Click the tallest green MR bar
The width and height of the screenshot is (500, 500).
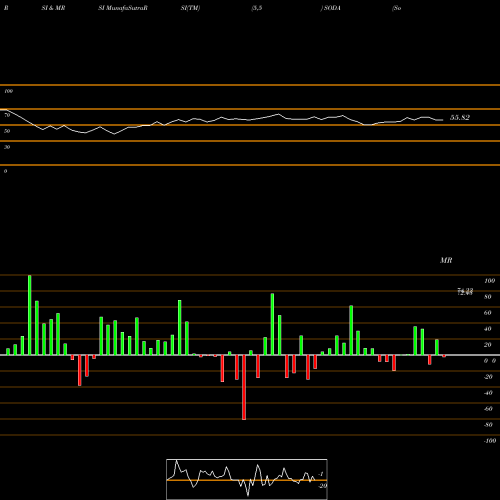pos(30,315)
